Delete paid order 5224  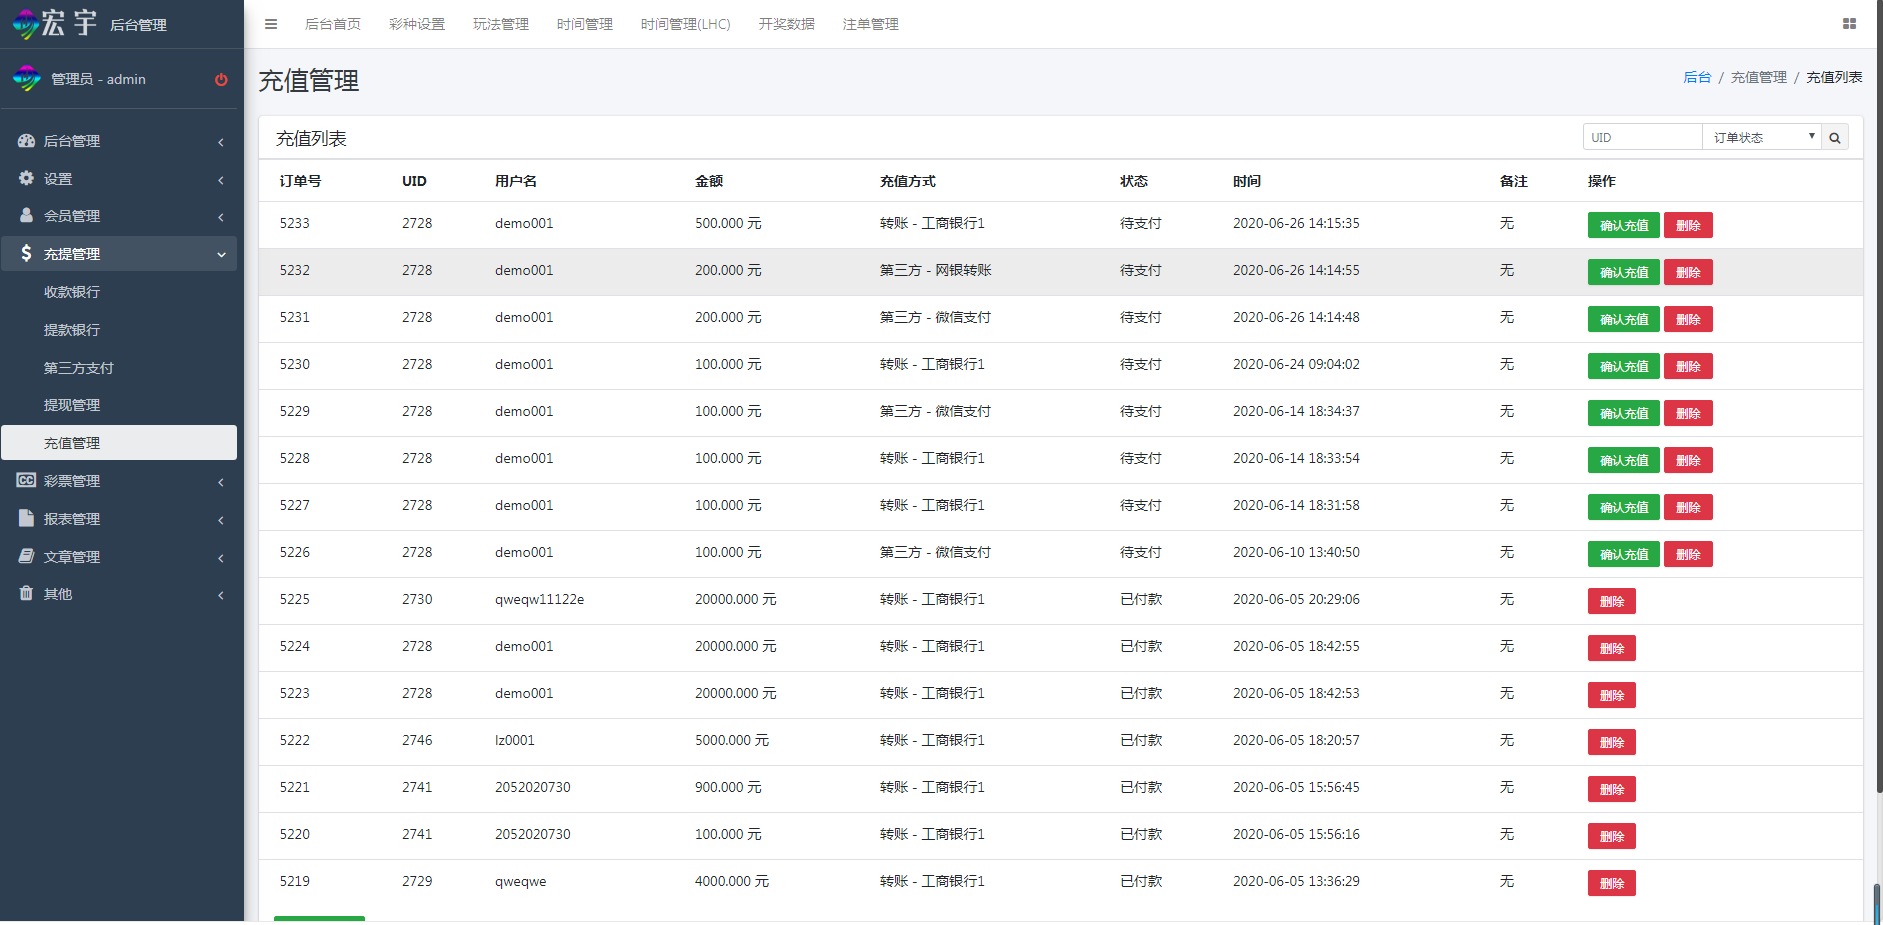pyautogui.click(x=1612, y=648)
